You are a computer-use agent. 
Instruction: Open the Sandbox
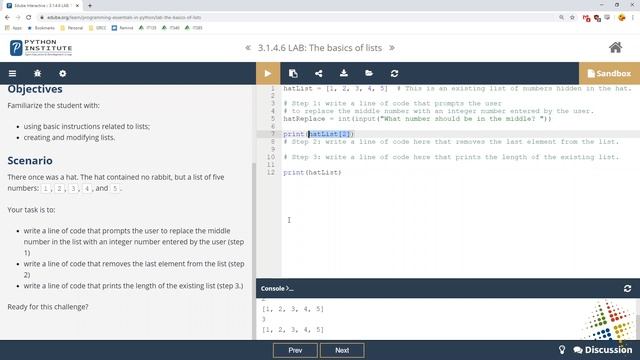pyautogui.click(x=609, y=73)
